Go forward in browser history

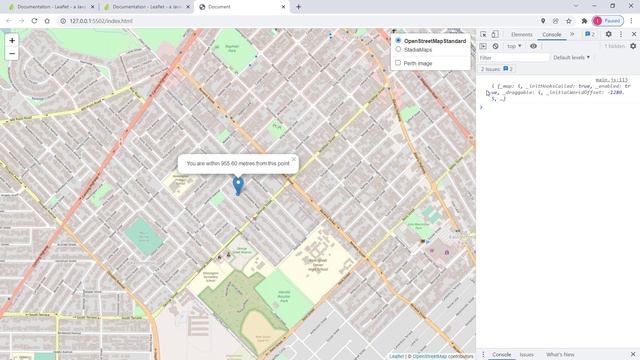pos(21,21)
